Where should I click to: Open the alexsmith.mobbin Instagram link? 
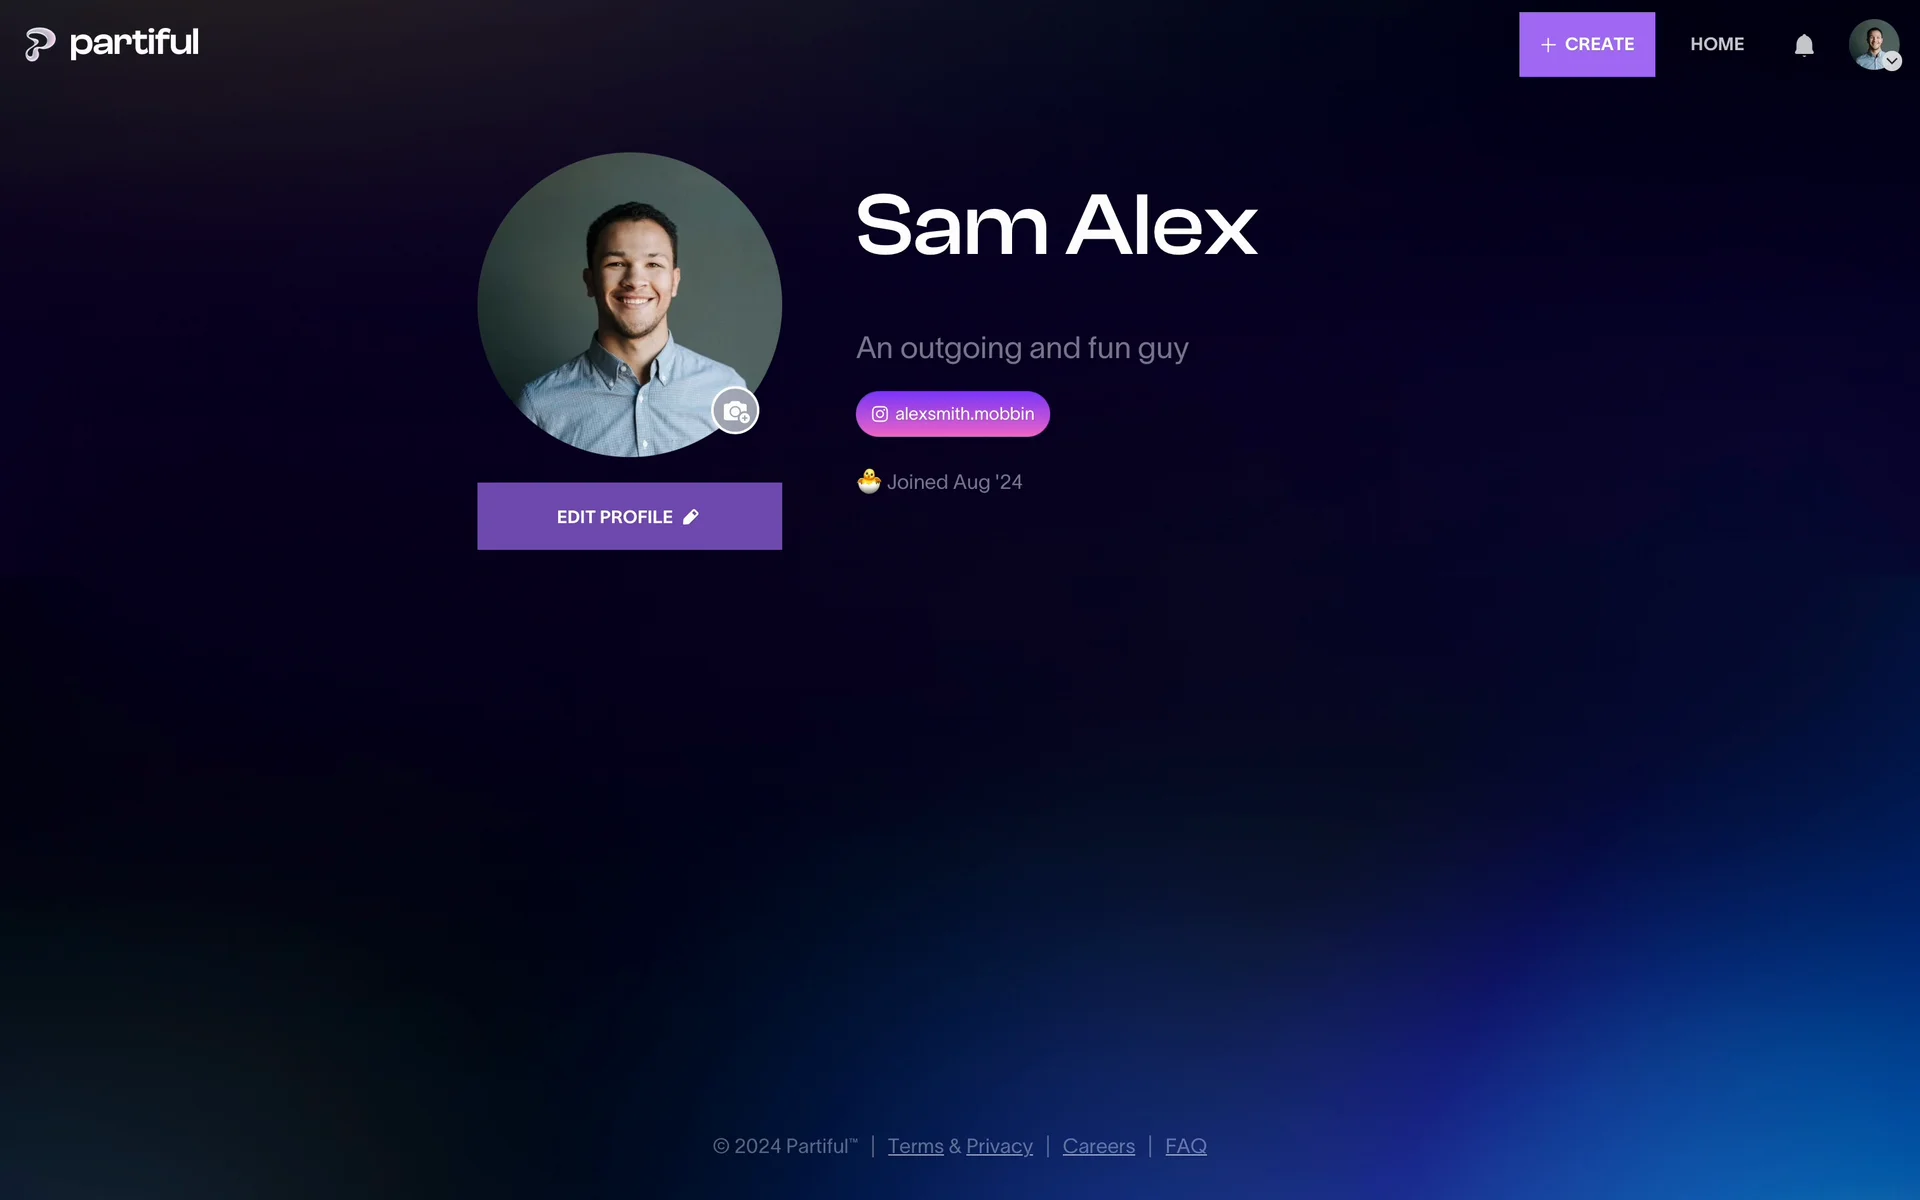click(x=952, y=414)
